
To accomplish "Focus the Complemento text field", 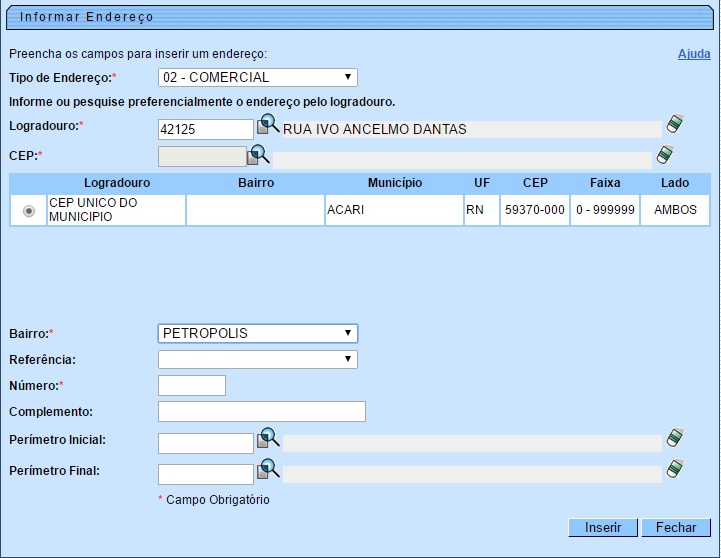I will (x=261, y=412).
